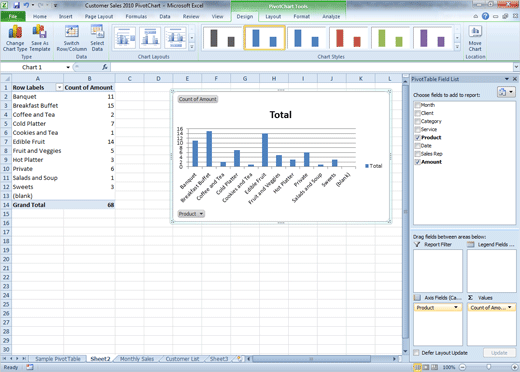The width and height of the screenshot is (520, 372).
Task: Enable Defer Layout Update checkbox
Action: (416, 353)
